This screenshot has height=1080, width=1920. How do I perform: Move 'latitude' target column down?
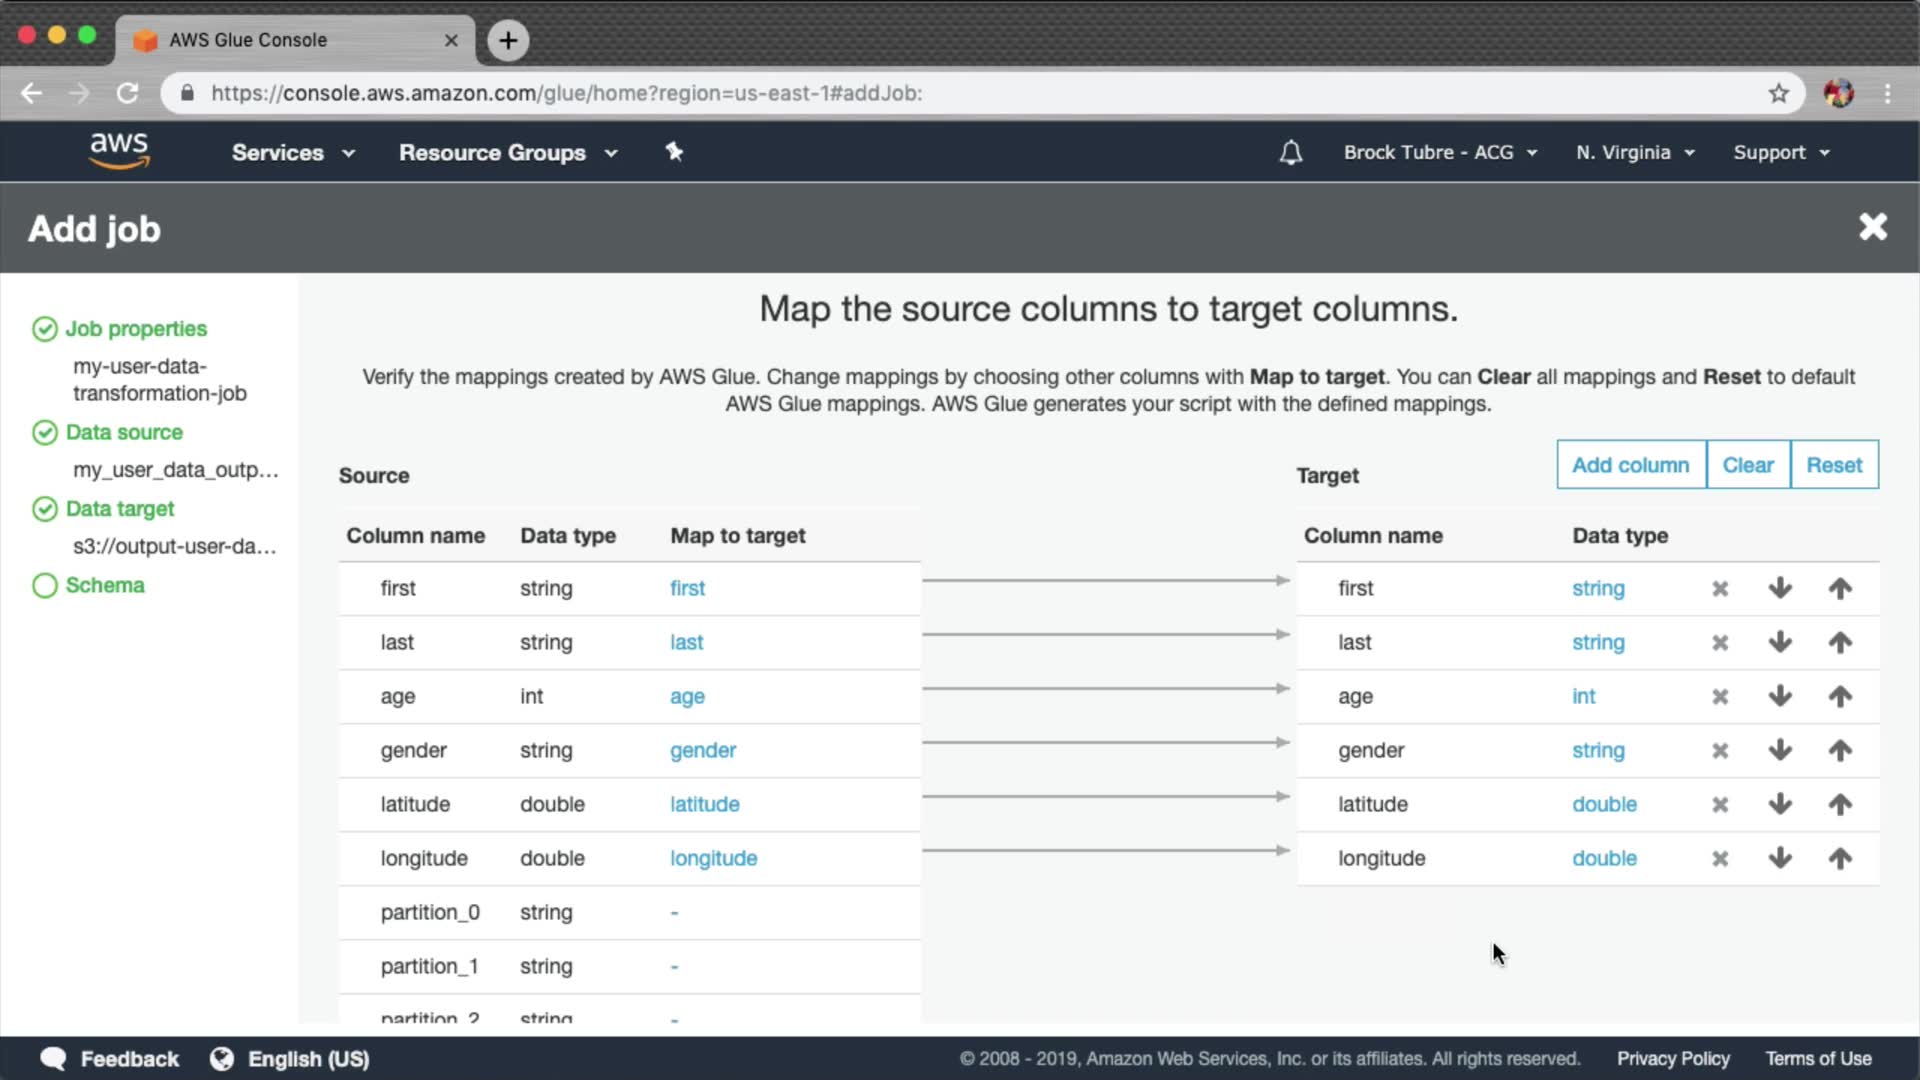point(1780,805)
